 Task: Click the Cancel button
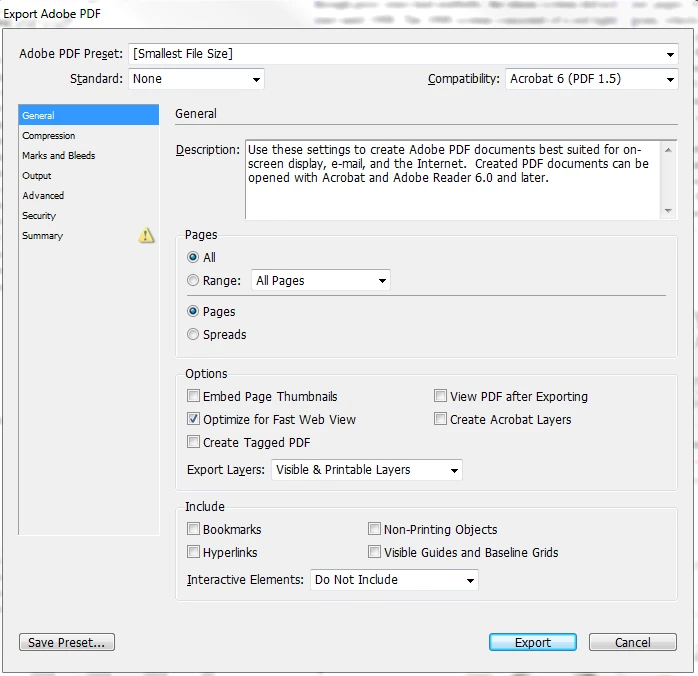click(x=633, y=642)
